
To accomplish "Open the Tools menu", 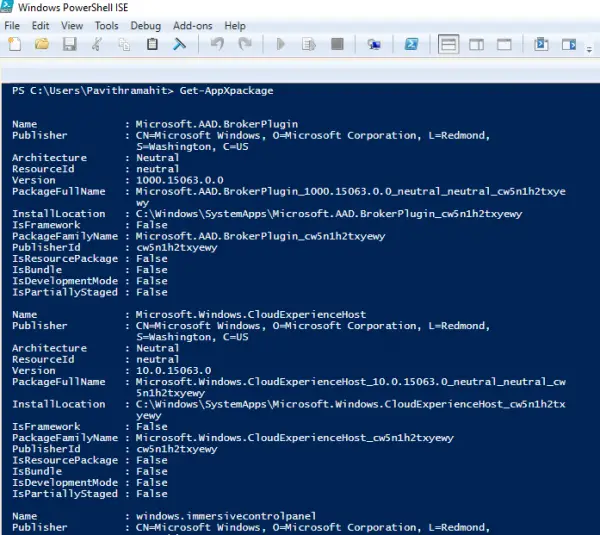I will 106,26.
